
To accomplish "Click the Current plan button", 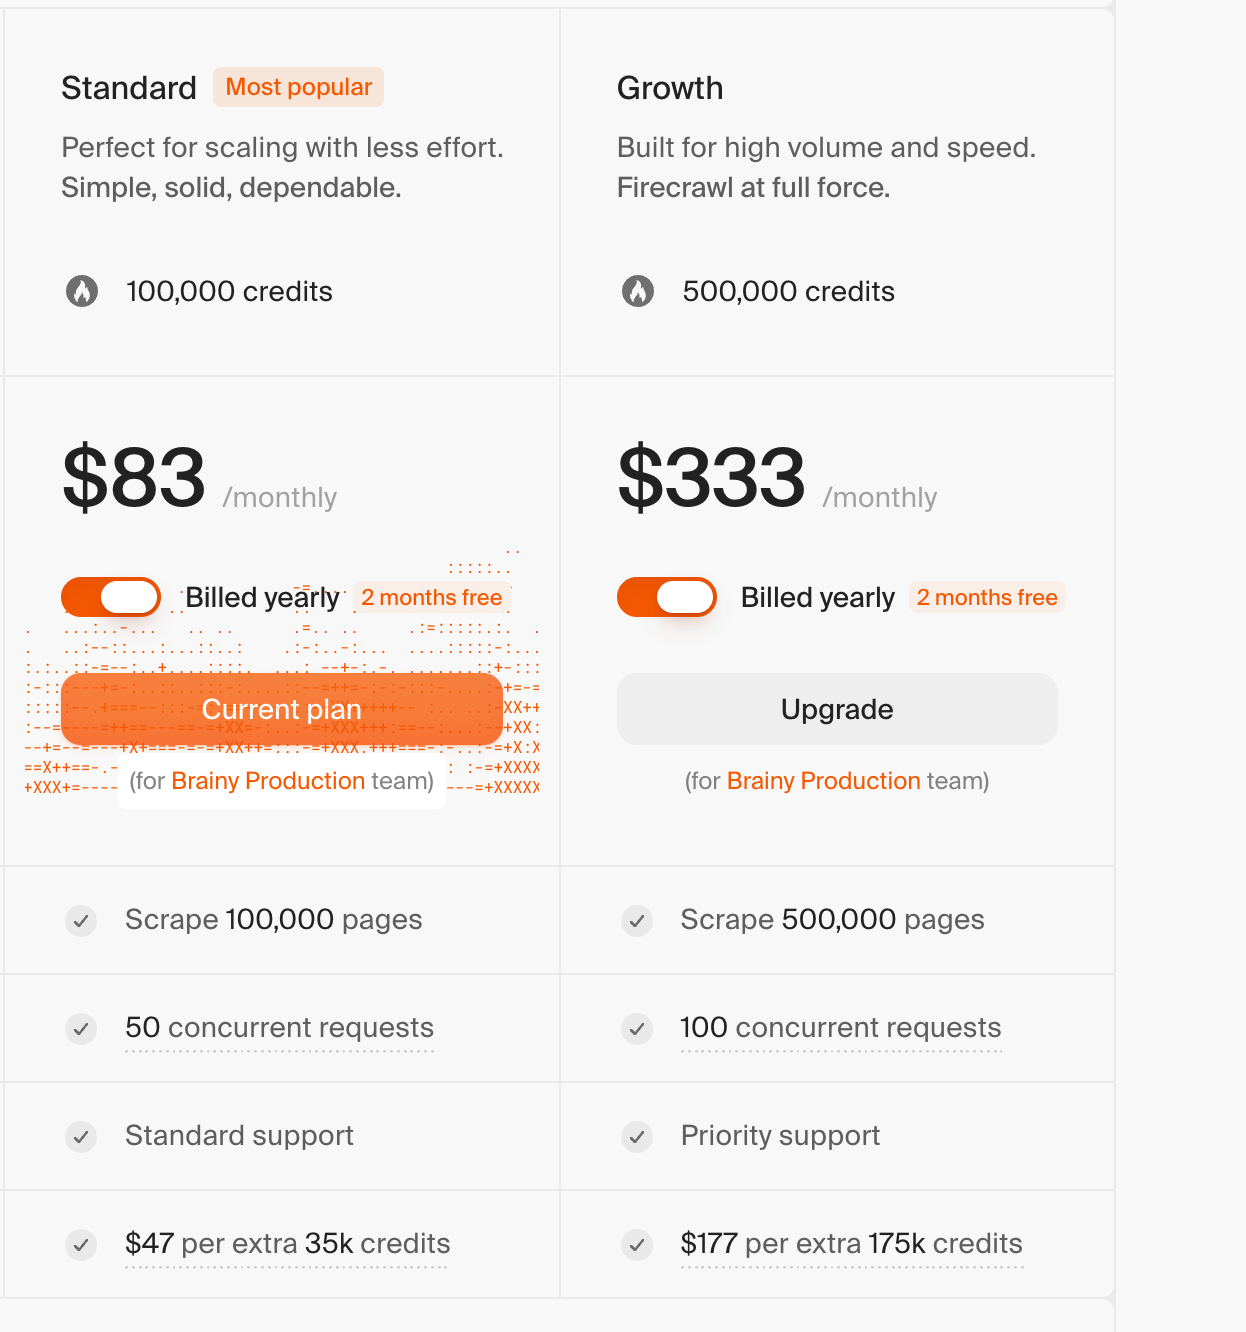I will pos(282,709).
